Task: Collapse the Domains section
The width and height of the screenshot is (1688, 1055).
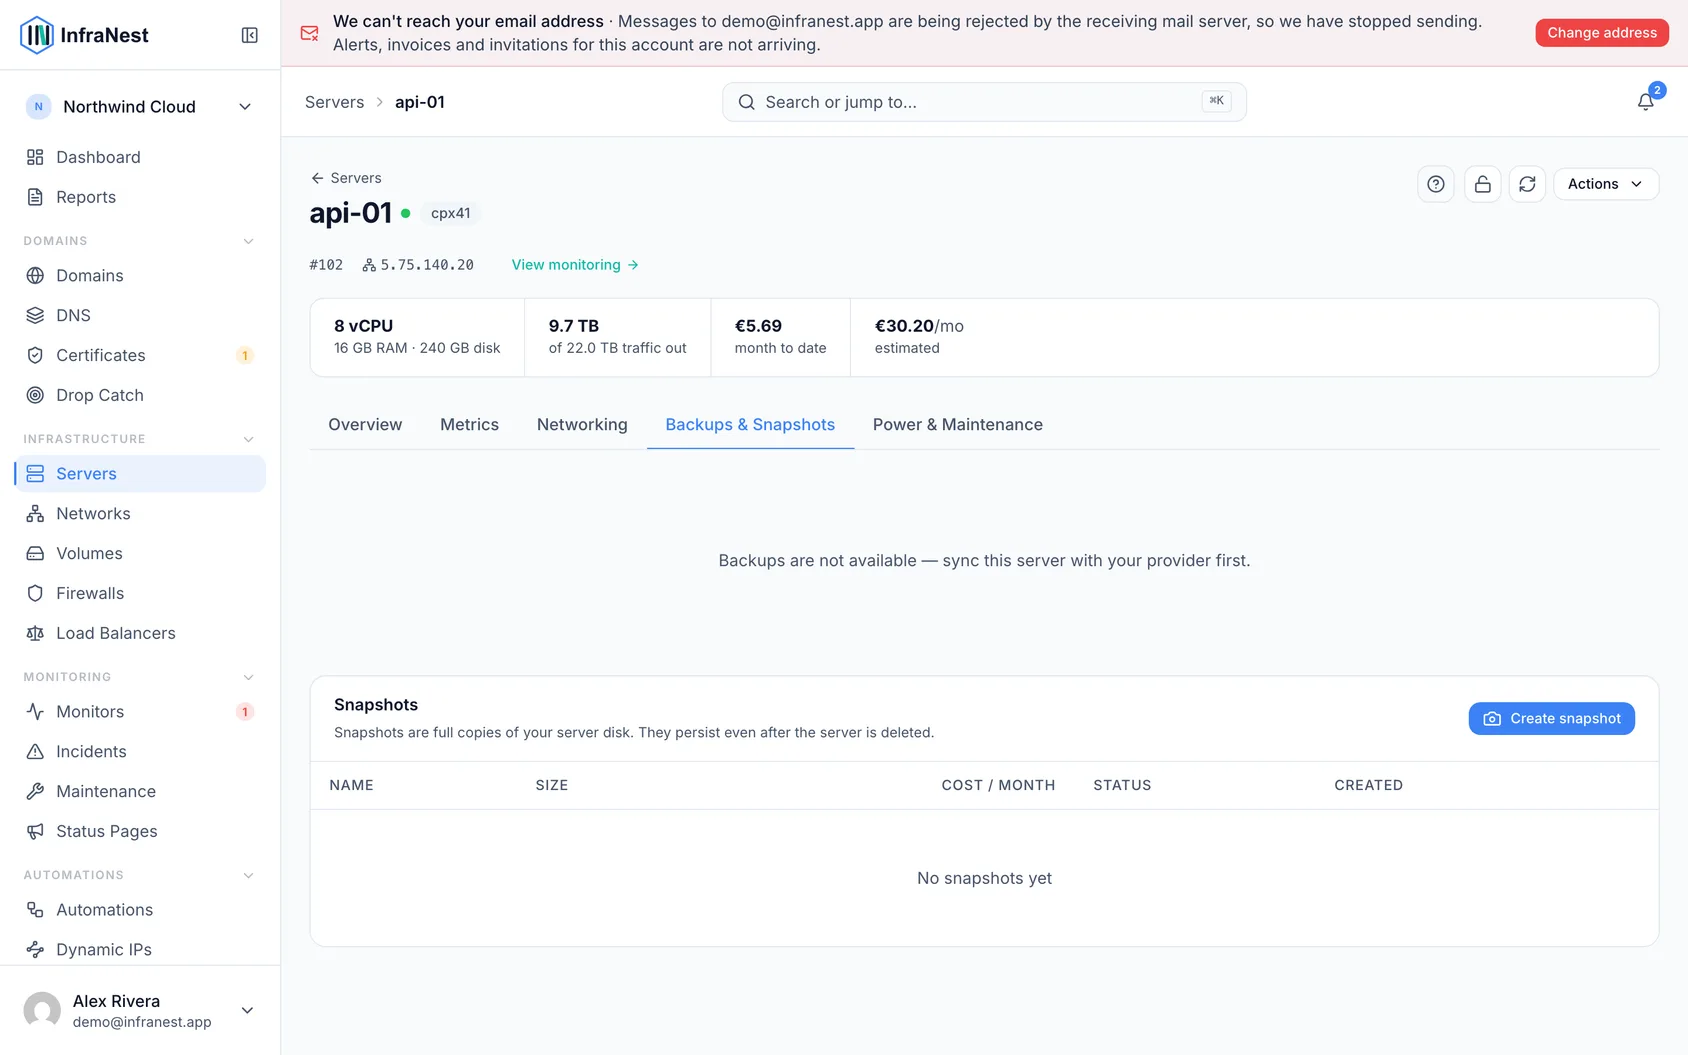Action: click(x=249, y=241)
